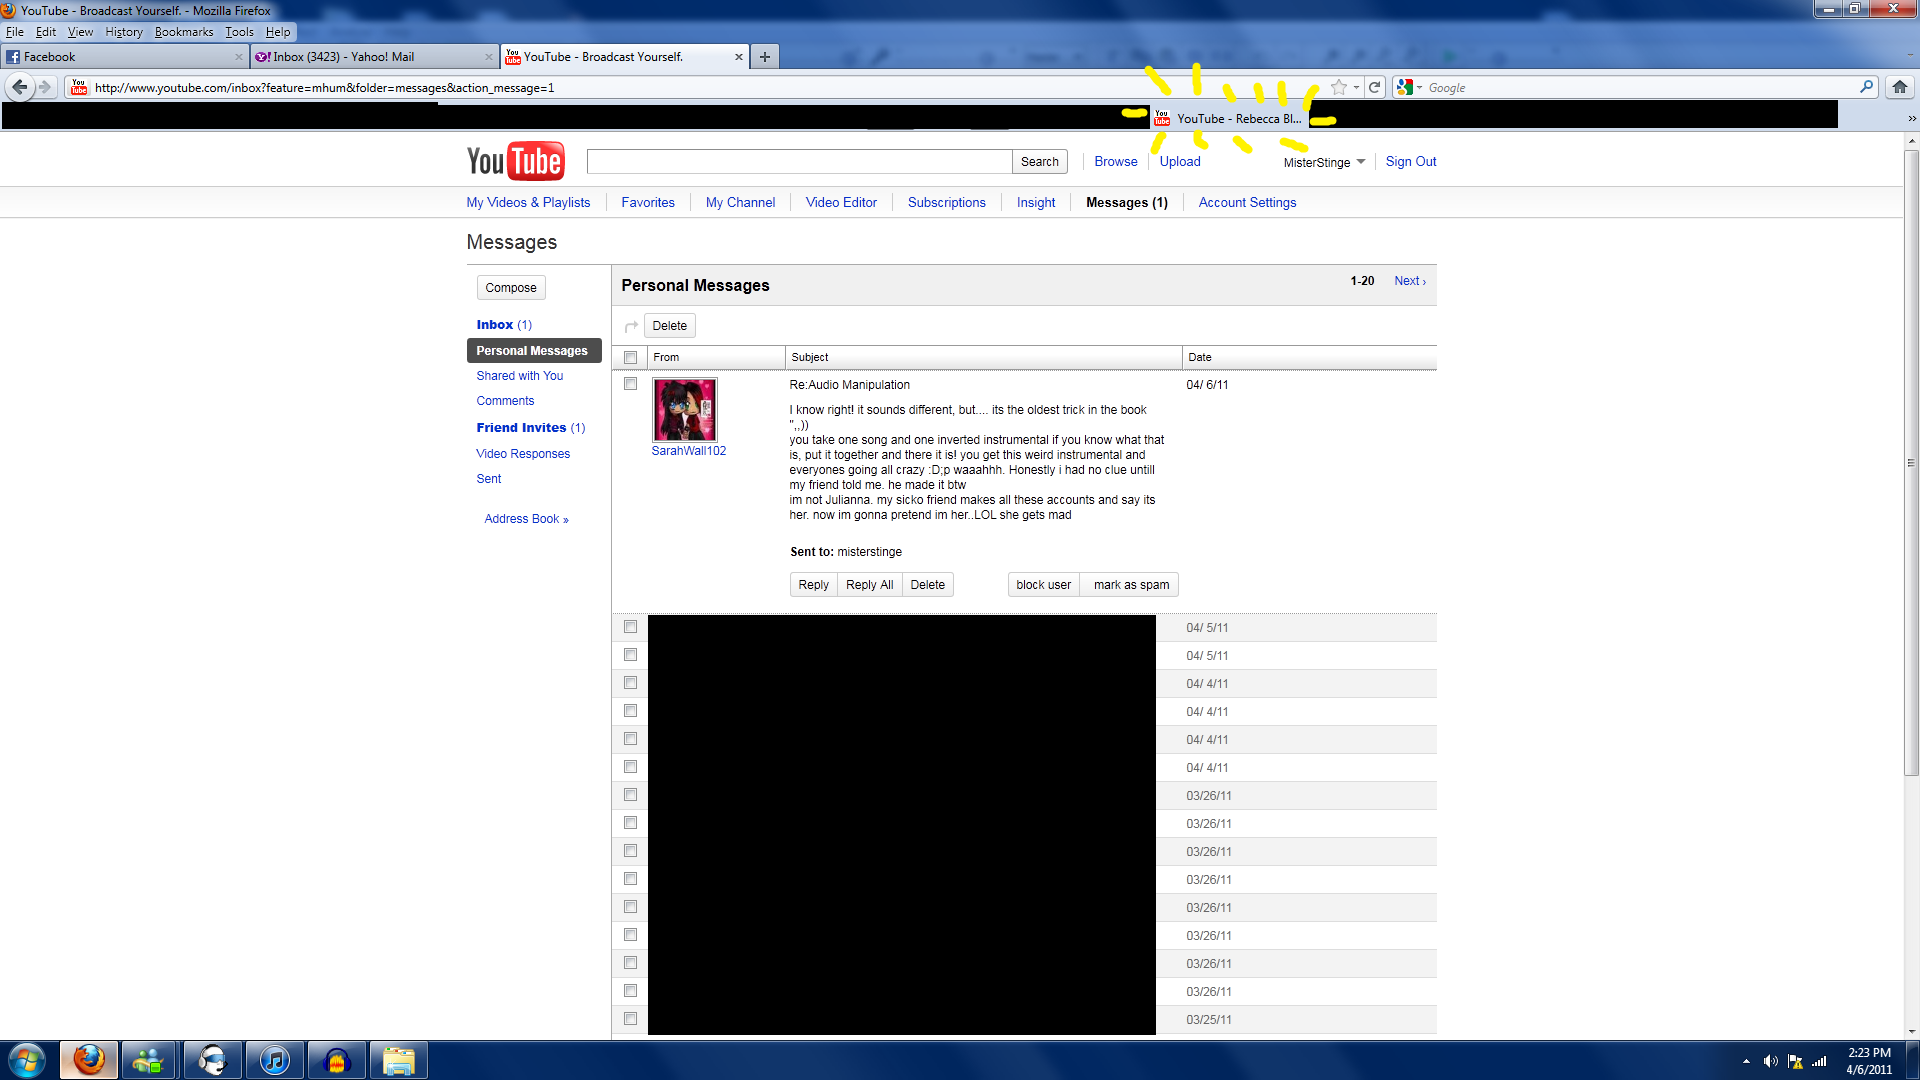Click the SarahWall102 avatar thumbnail
This screenshot has width=1920, height=1080.
(x=685, y=409)
